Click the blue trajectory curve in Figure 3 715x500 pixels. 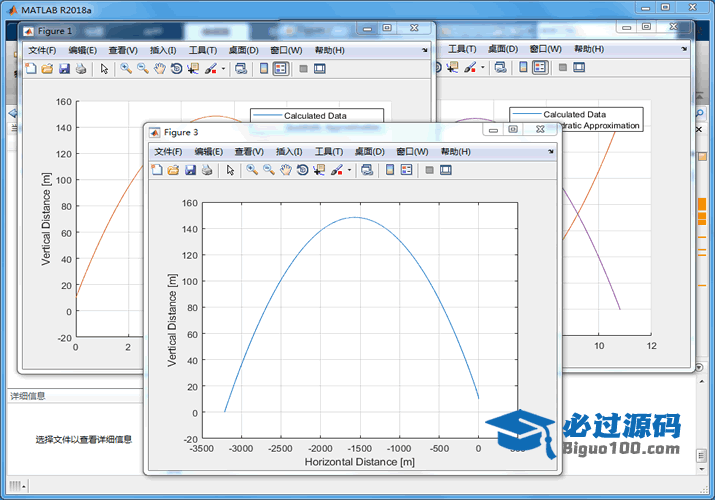[x=356, y=217]
